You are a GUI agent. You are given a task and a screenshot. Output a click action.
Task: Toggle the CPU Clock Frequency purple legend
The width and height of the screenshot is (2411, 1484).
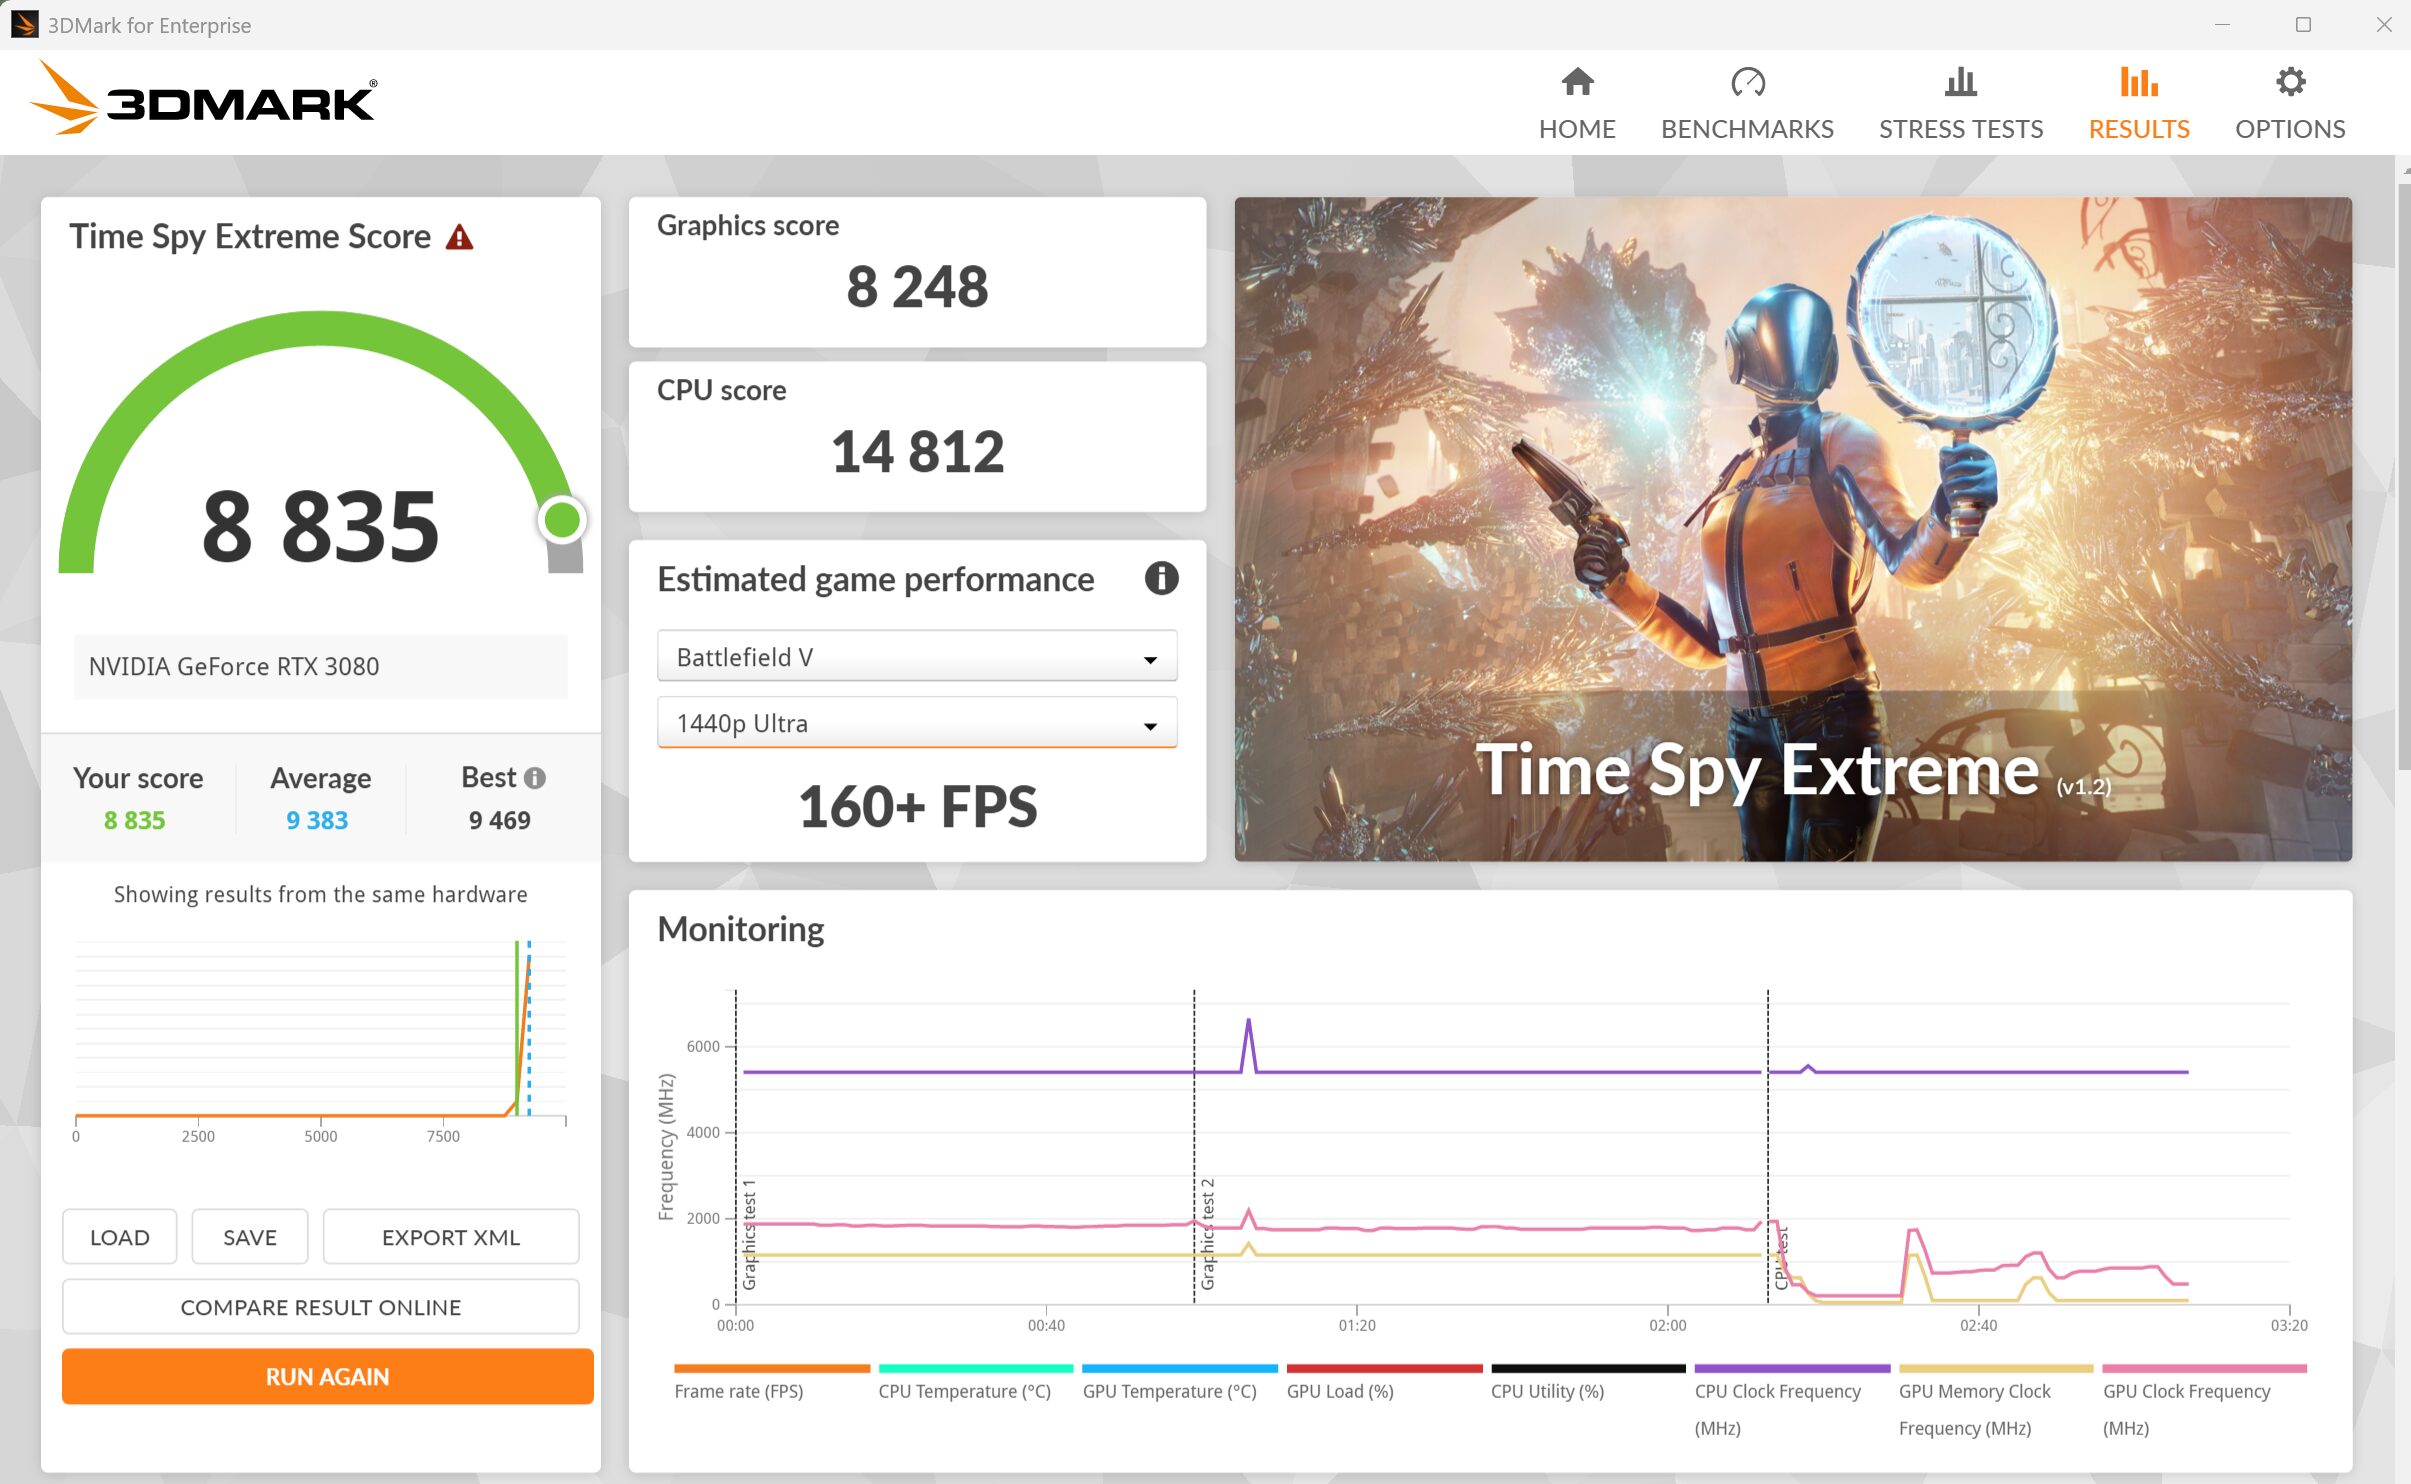pos(1777,1390)
